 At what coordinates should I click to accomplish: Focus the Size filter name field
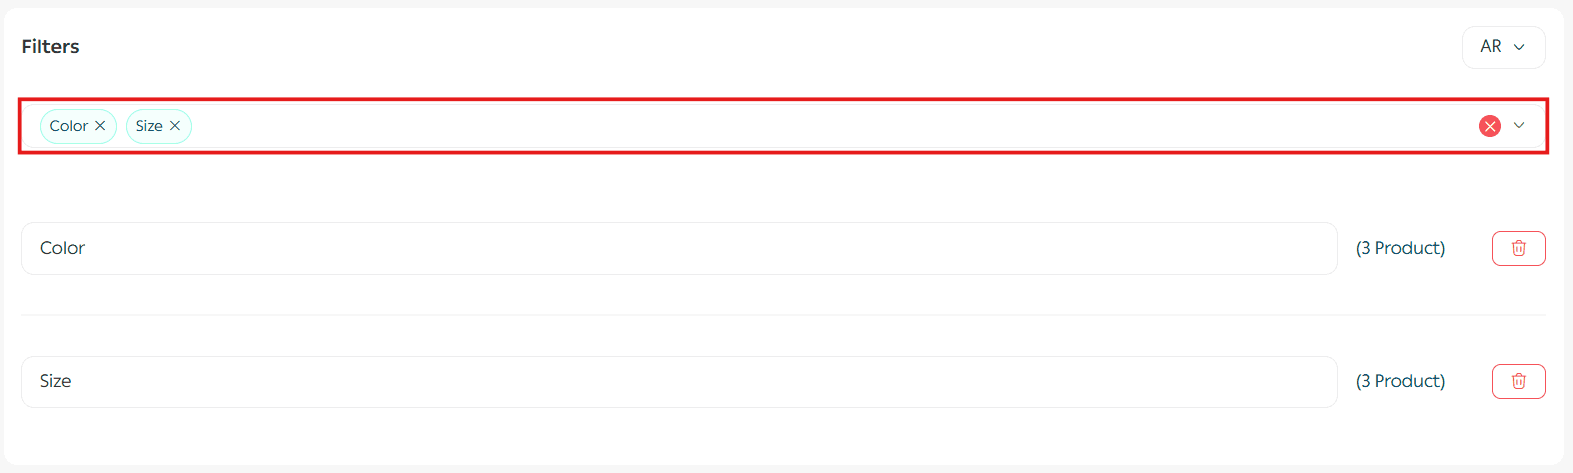(678, 381)
